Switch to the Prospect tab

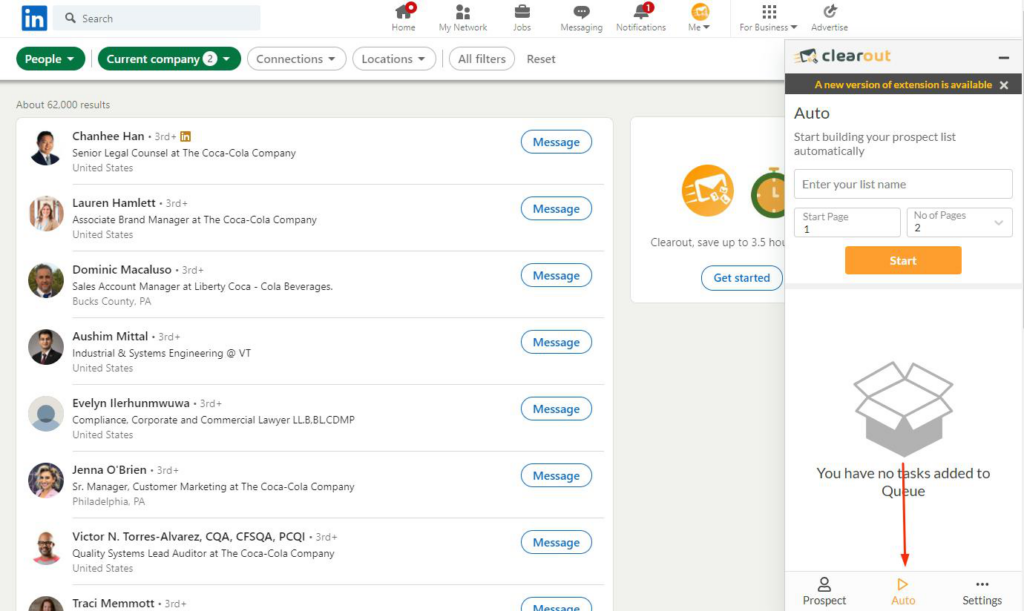coord(824,591)
